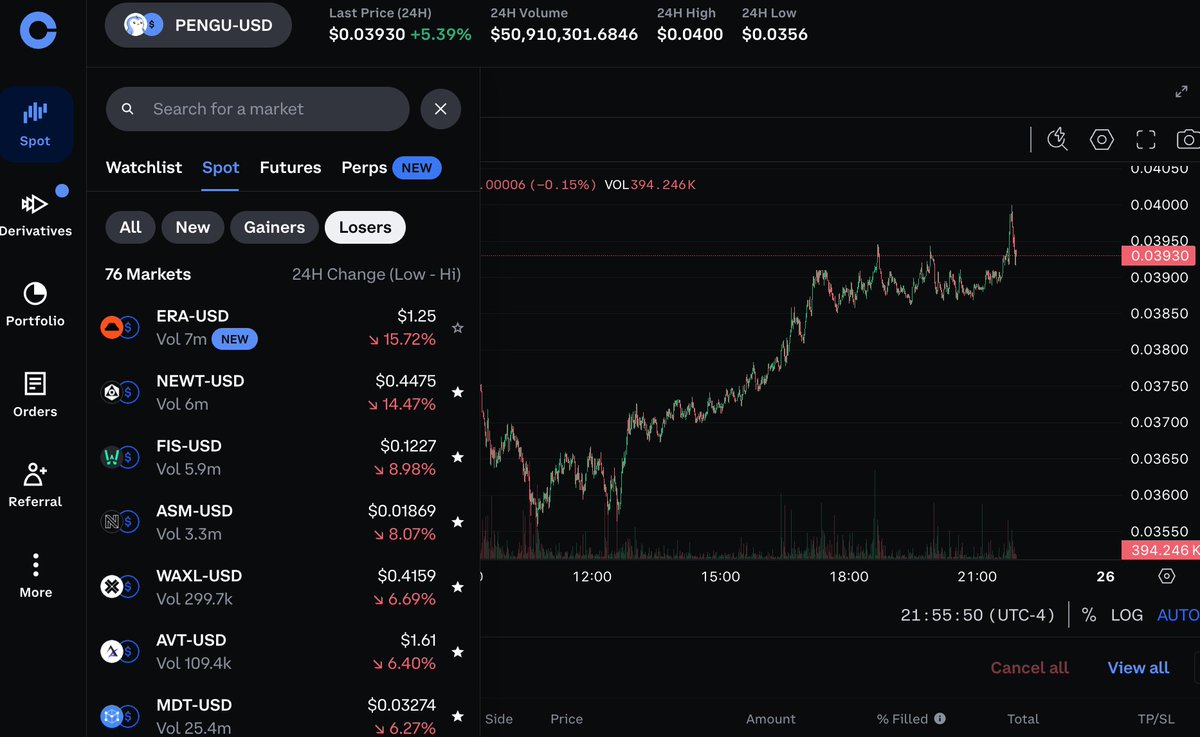The height and width of the screenshot is (737, 1200).
Task: Select Spot in the left sidebar
Action: [35, 124]
